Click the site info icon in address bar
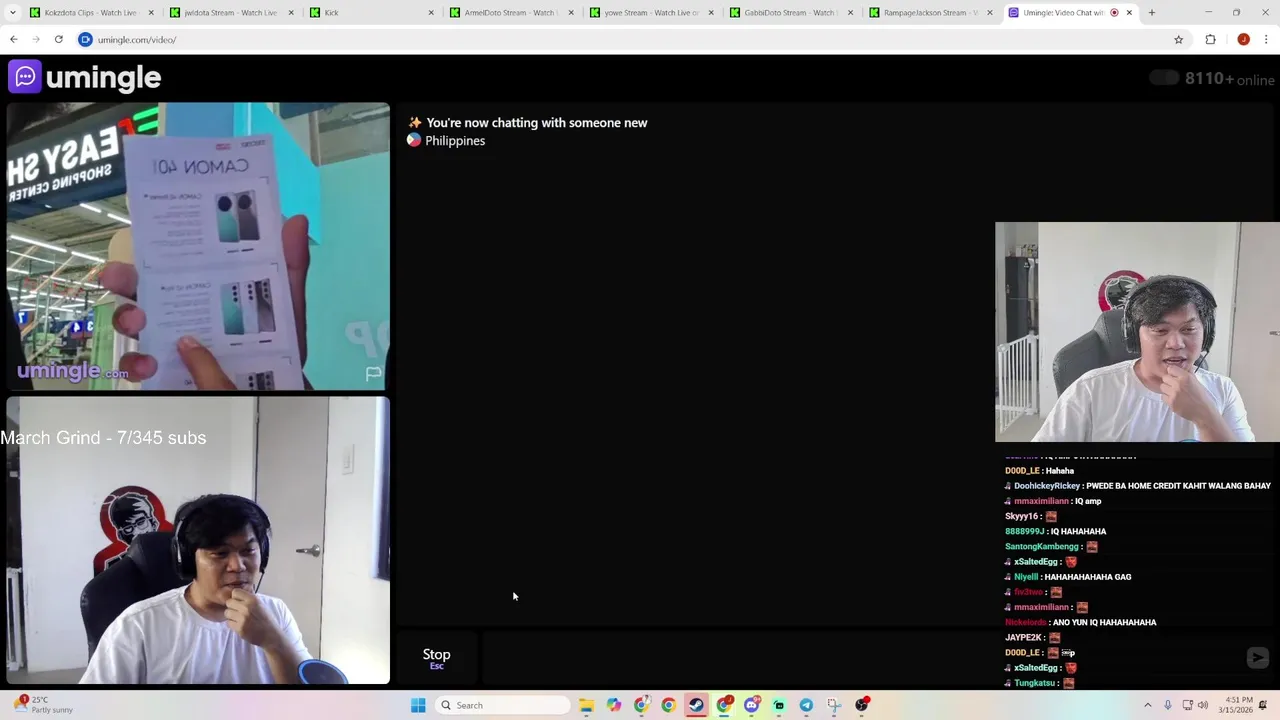The width and height of the screenshot is (1280, 720). point(85,40)
